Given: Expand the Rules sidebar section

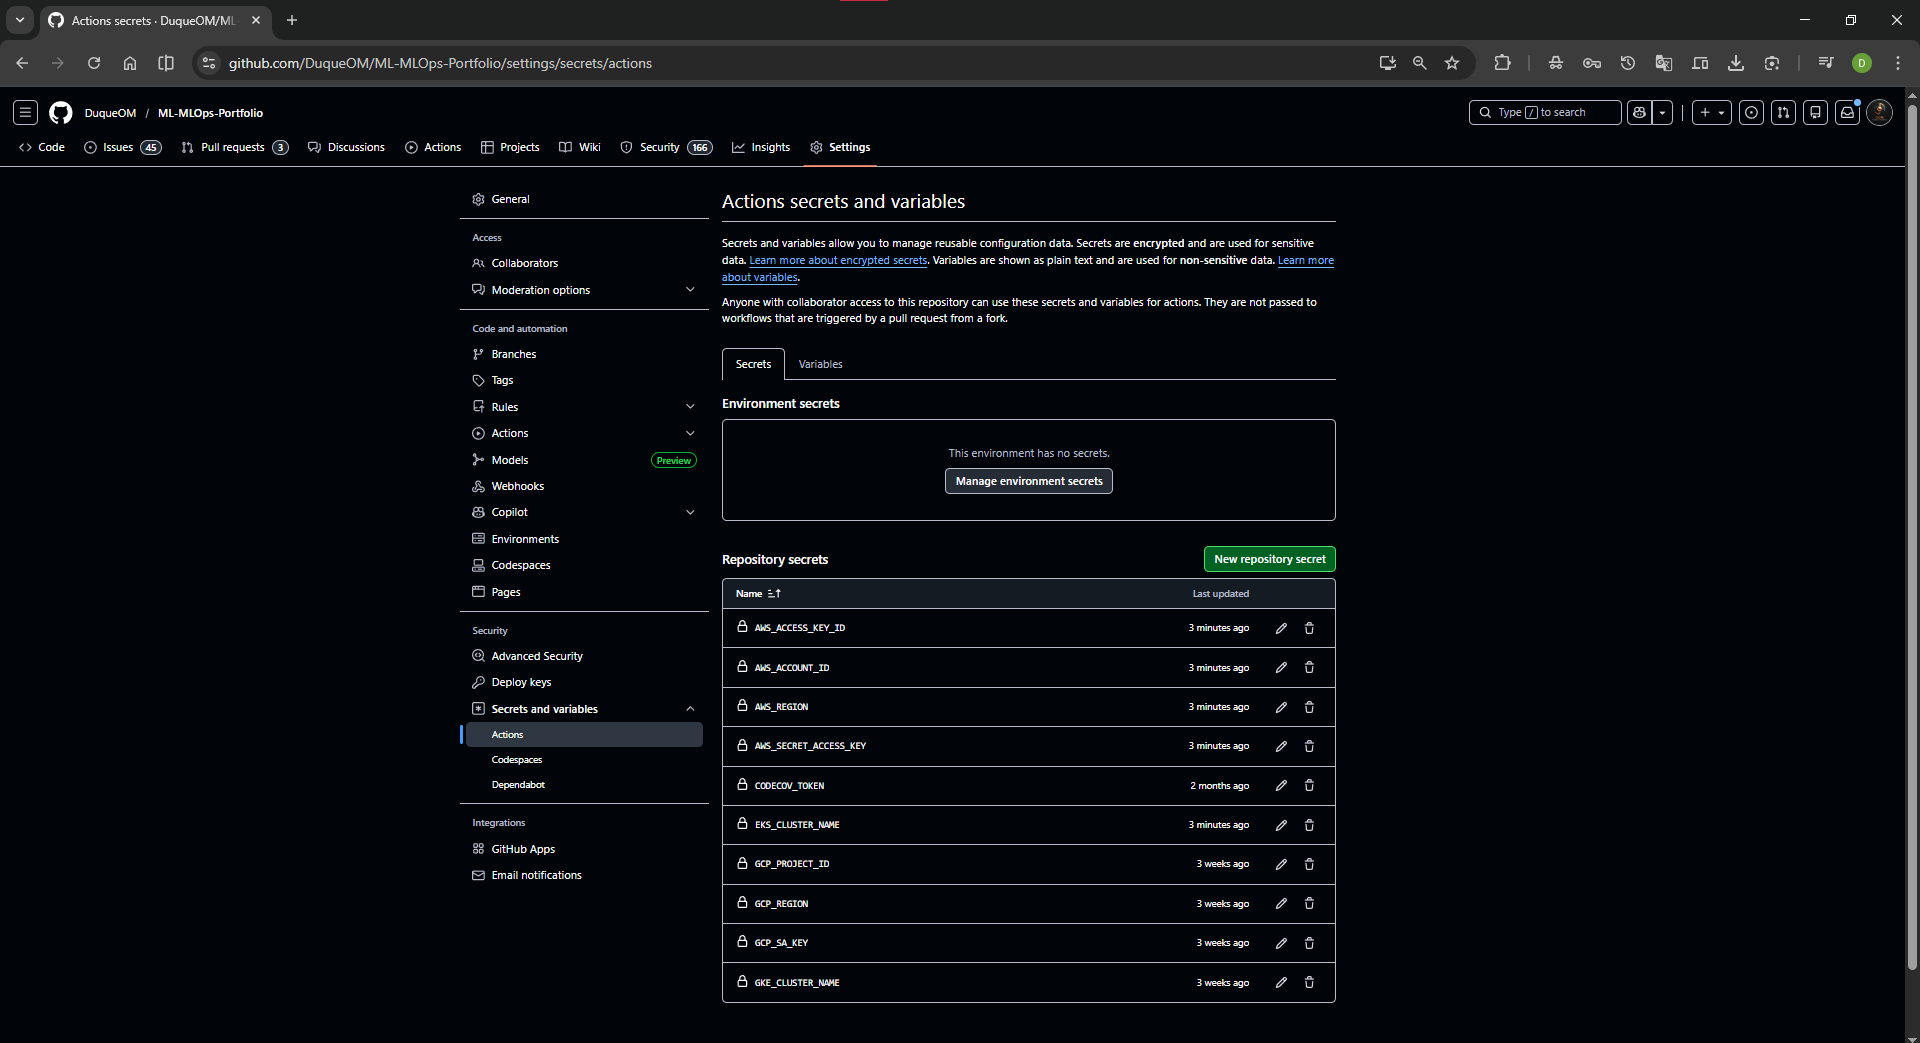Looking at the screenshot, I should [x=690, y=407].
